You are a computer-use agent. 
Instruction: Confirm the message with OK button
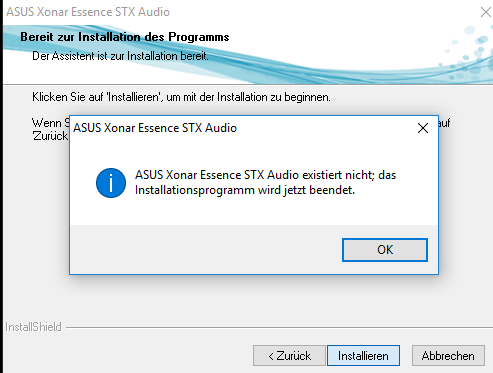385,250
